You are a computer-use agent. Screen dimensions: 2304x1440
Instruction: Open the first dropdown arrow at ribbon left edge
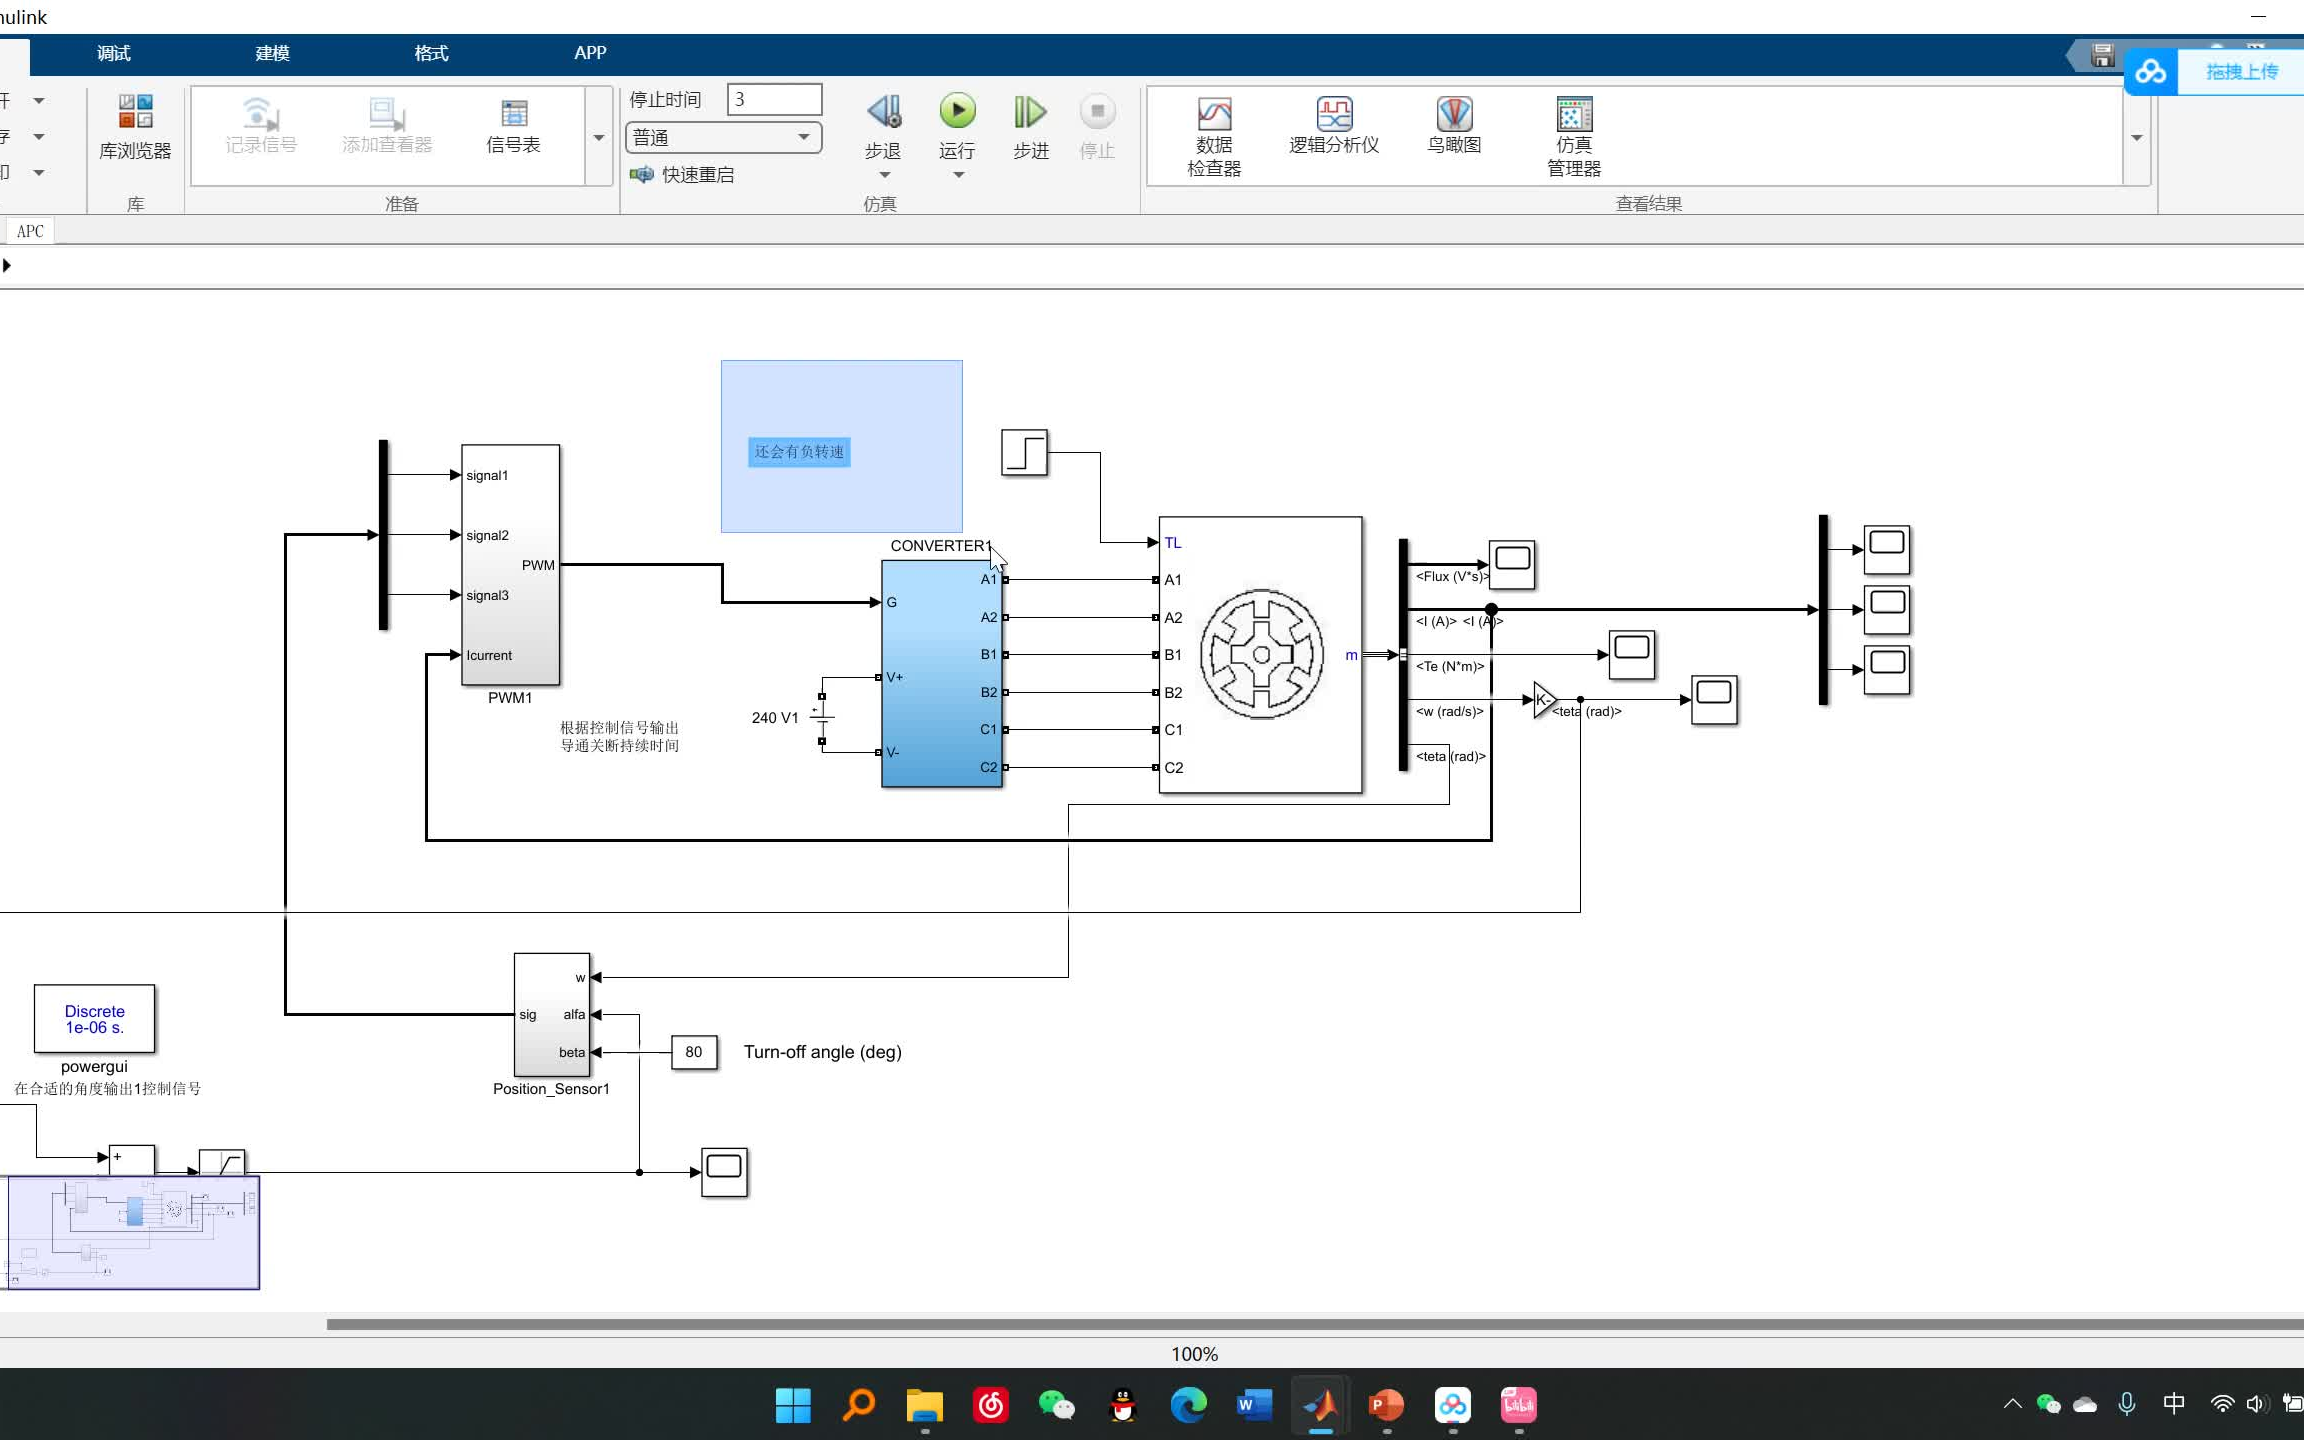[x=39, y=100]
